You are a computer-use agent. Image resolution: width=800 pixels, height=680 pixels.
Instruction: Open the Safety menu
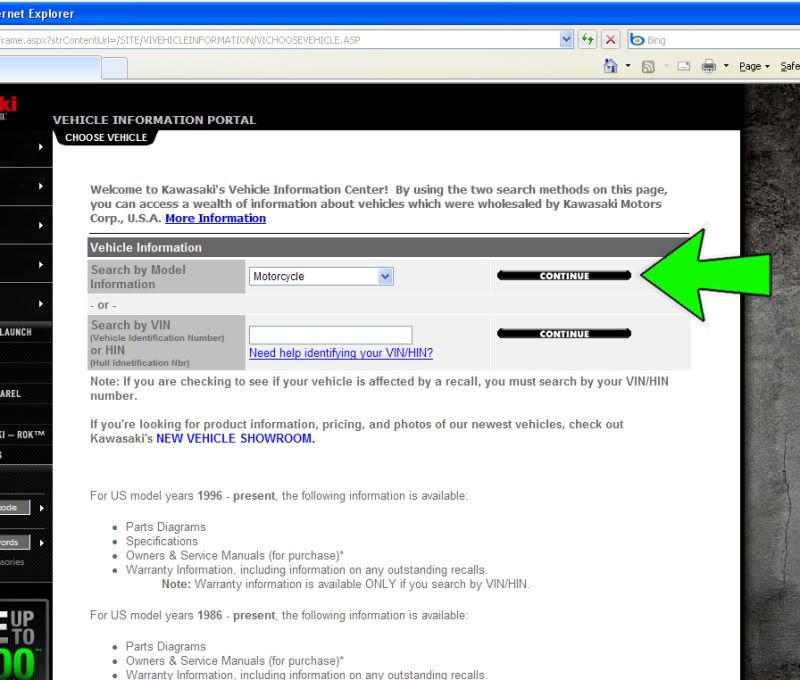coord(790,66)
